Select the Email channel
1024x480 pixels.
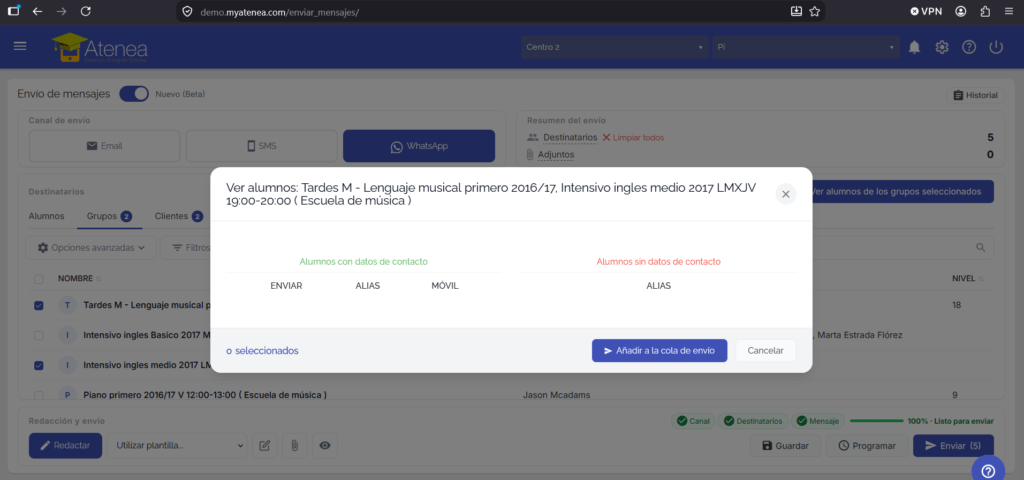coord(104,146)
